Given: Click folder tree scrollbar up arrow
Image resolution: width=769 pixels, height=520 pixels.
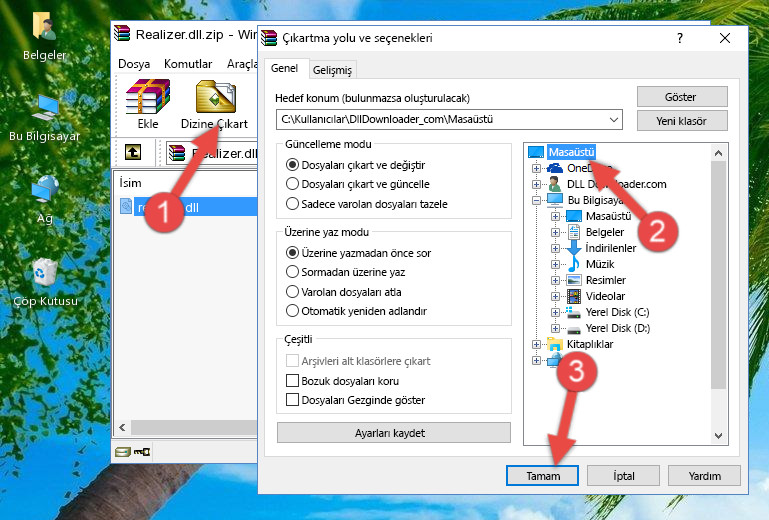Looking at the screenshot, I should tap(718, 154).
